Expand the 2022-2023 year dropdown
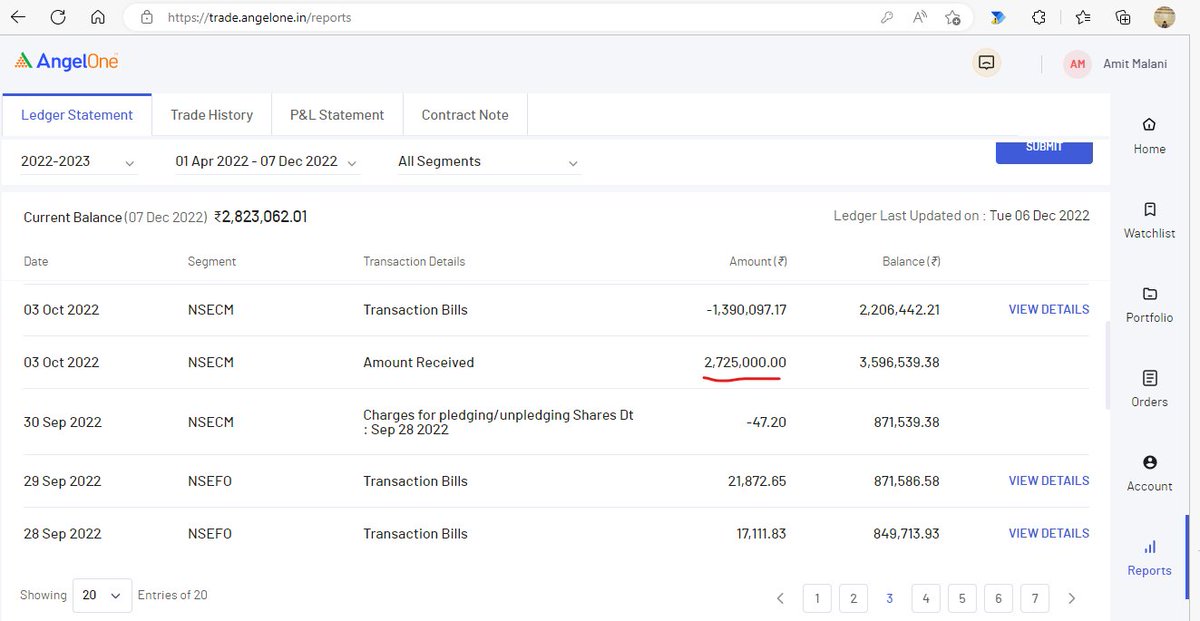 [78, 162]
